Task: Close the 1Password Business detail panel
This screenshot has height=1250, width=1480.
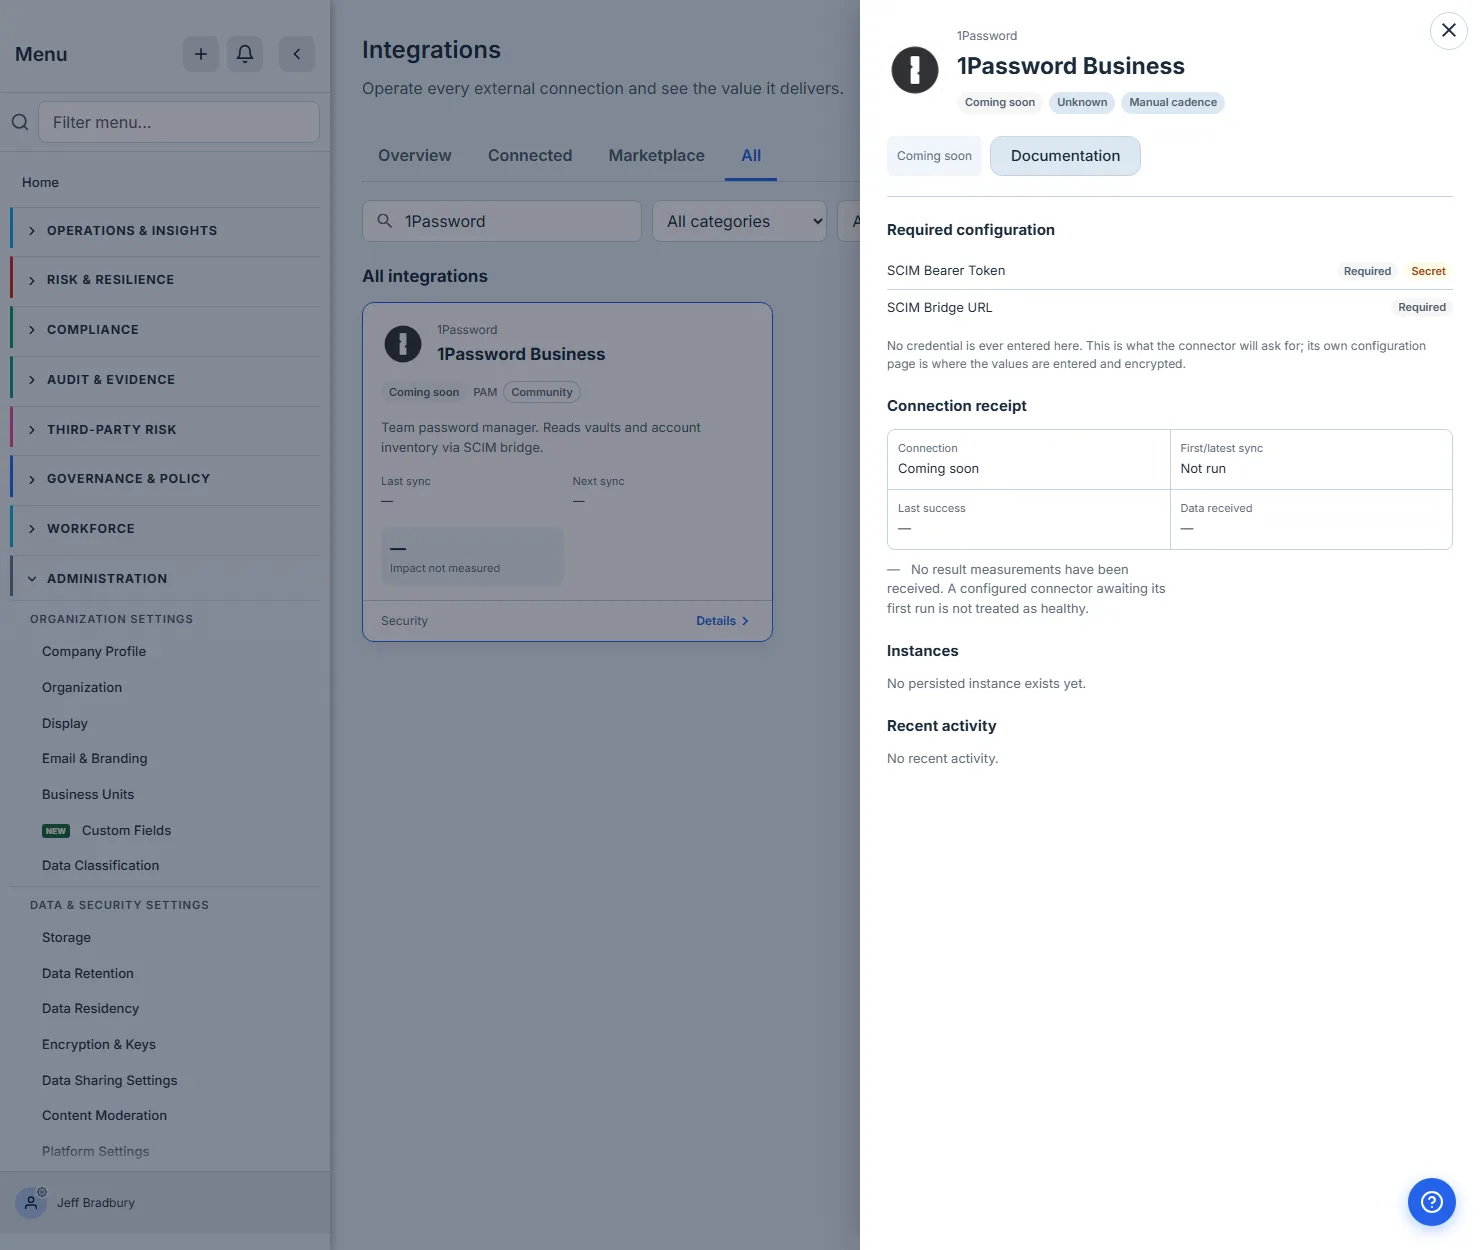Action: coord(1449,30)
